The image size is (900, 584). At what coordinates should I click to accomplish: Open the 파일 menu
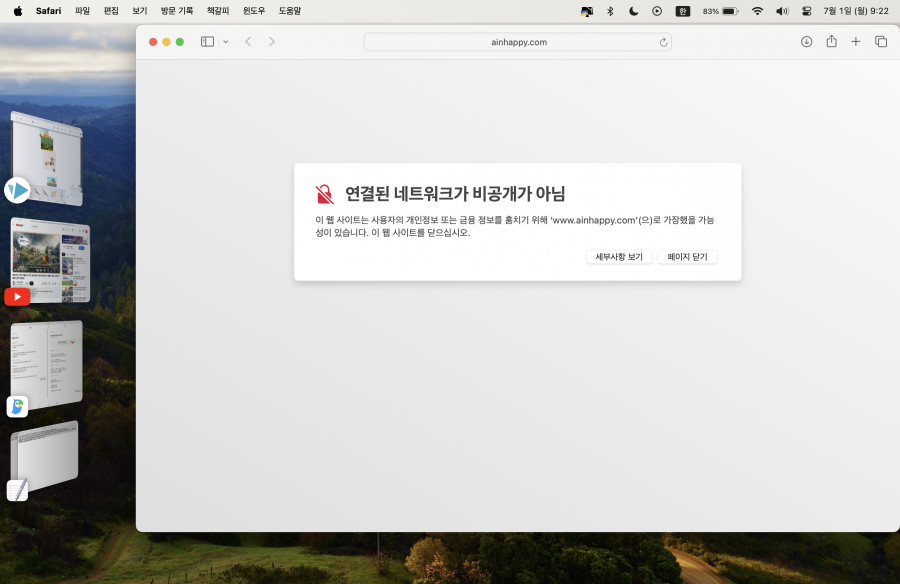pyautogui.click(x=82, y=11)
